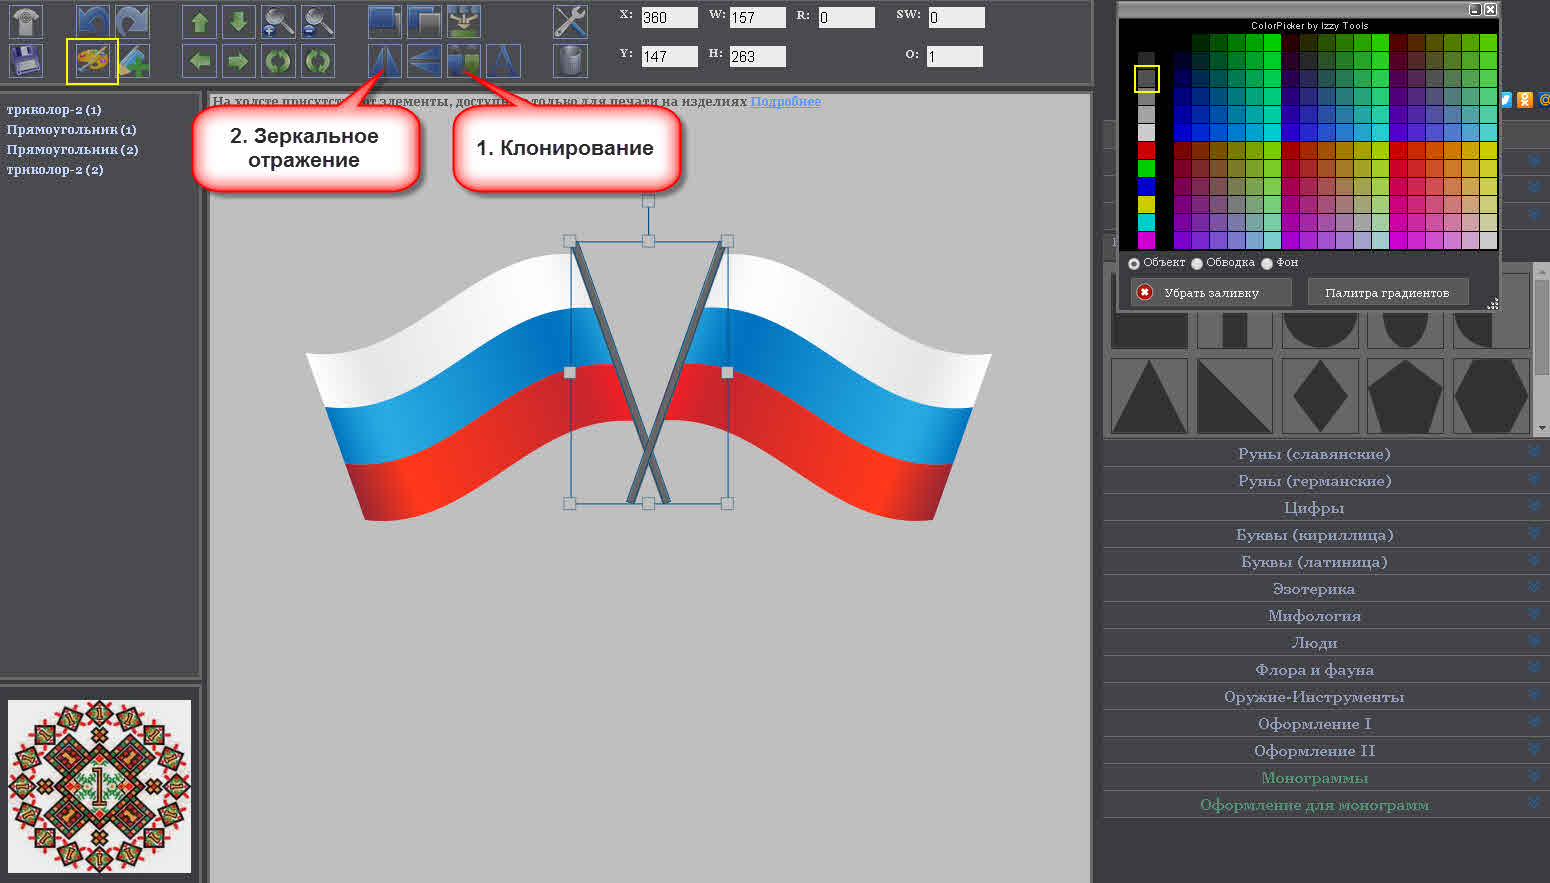Click the bring to front layer icon
Screen dimensions: 1550x883
(x=385, y=21)
